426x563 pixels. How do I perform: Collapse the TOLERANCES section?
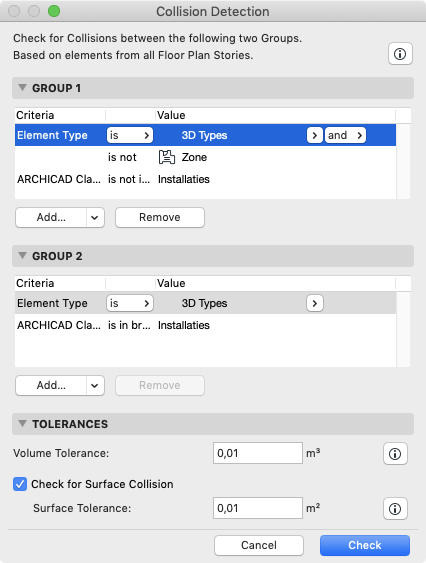coord(22,424)
